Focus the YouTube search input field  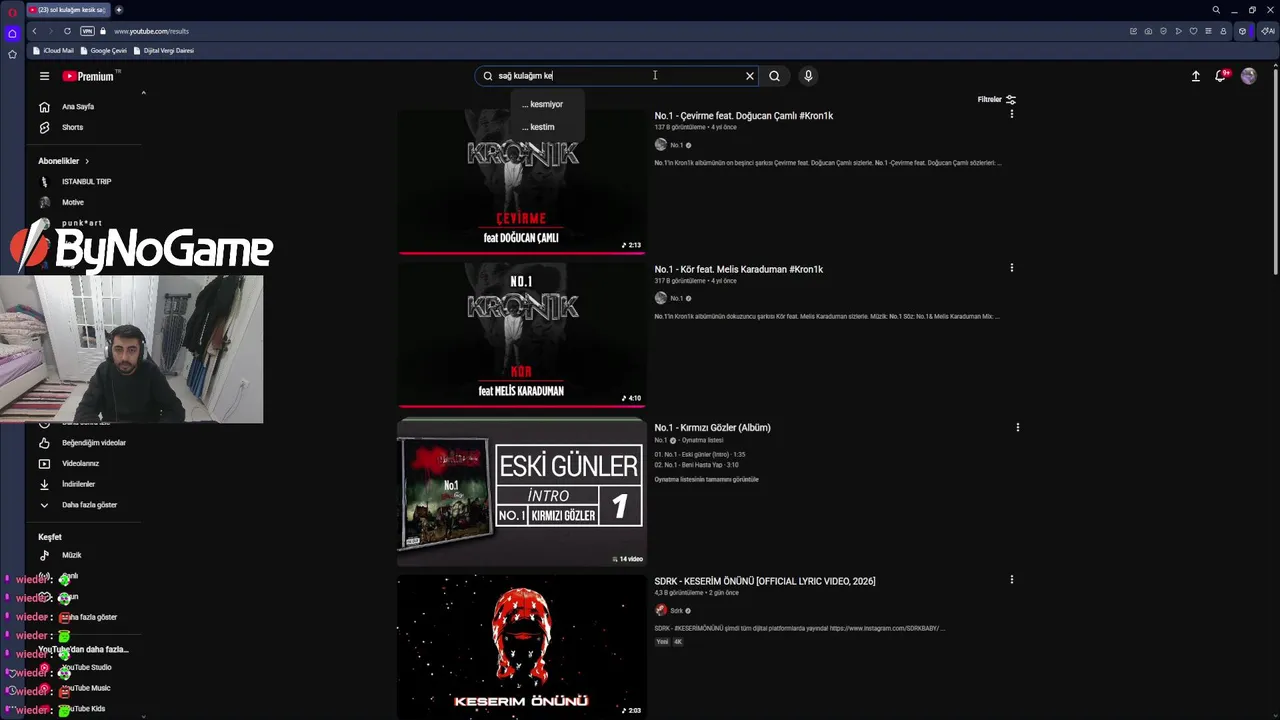click(x=618, y=76)
